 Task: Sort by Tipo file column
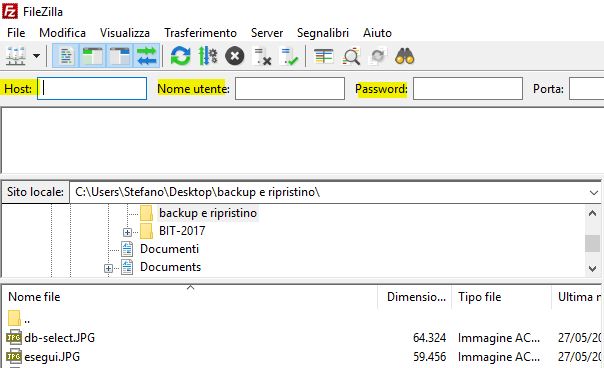coord(502,297)
